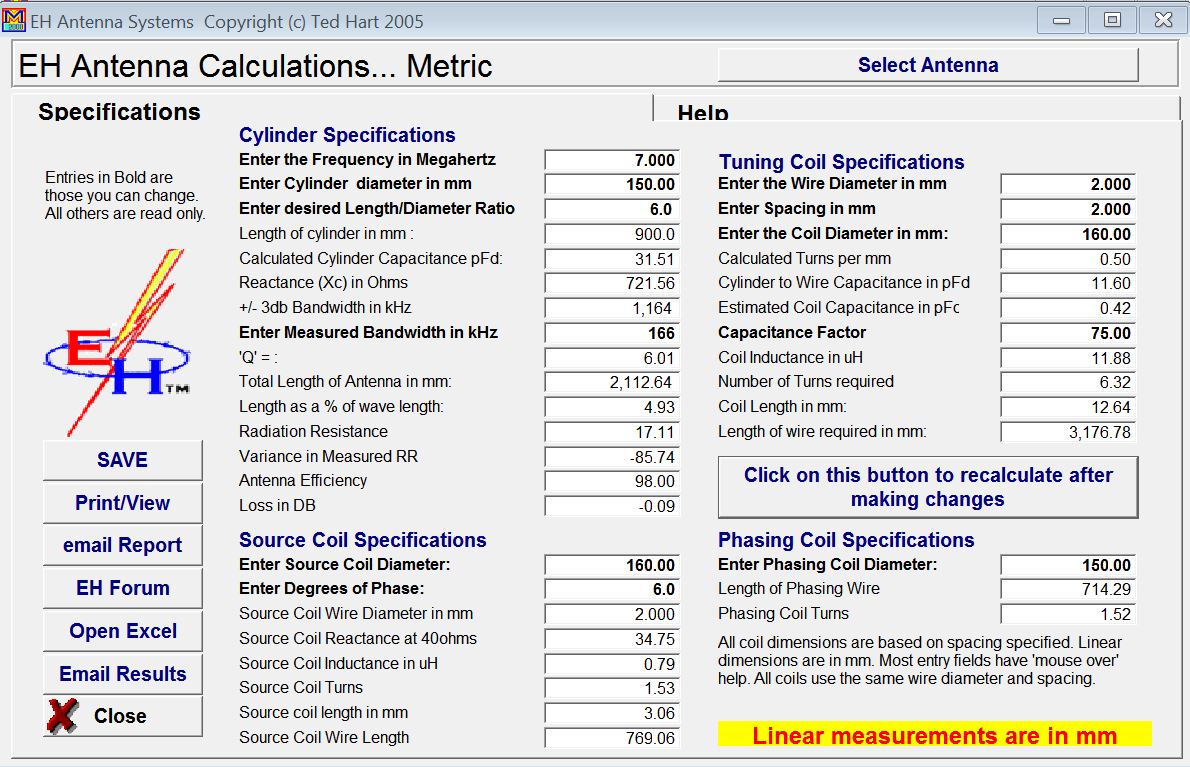Visit the EH Forum
This screenshot has height=767, width=1190.
click(122, 588)
